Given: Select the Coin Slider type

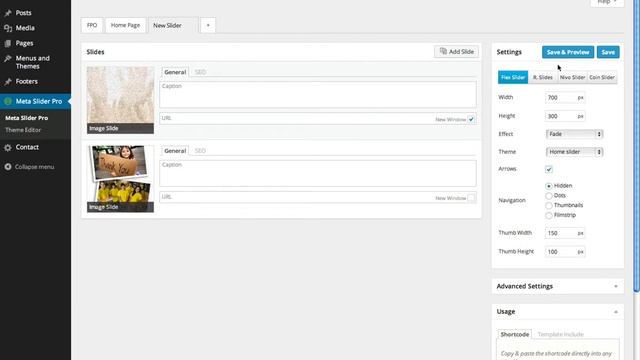Looking at the screenshot, I should click(x=602, y=77).
